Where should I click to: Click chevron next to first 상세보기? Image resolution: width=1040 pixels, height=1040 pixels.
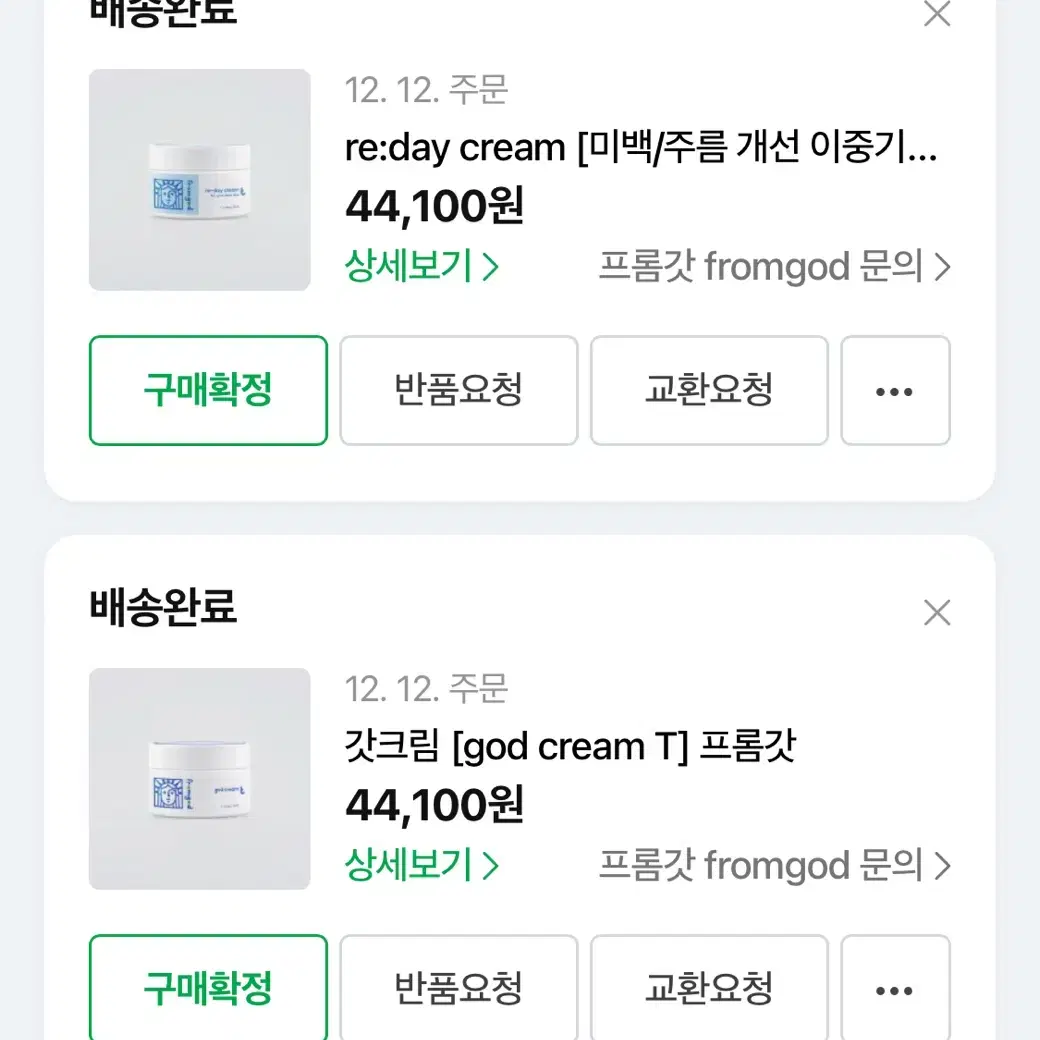tap(490, 267)
